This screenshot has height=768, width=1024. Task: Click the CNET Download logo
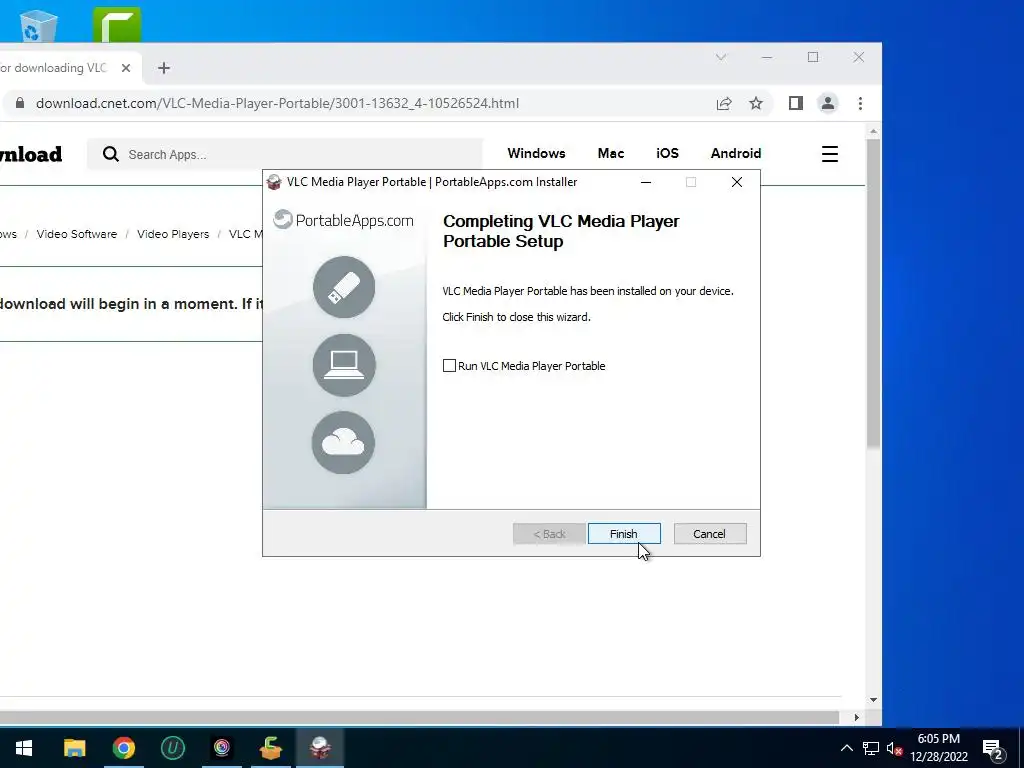[31, 154]
